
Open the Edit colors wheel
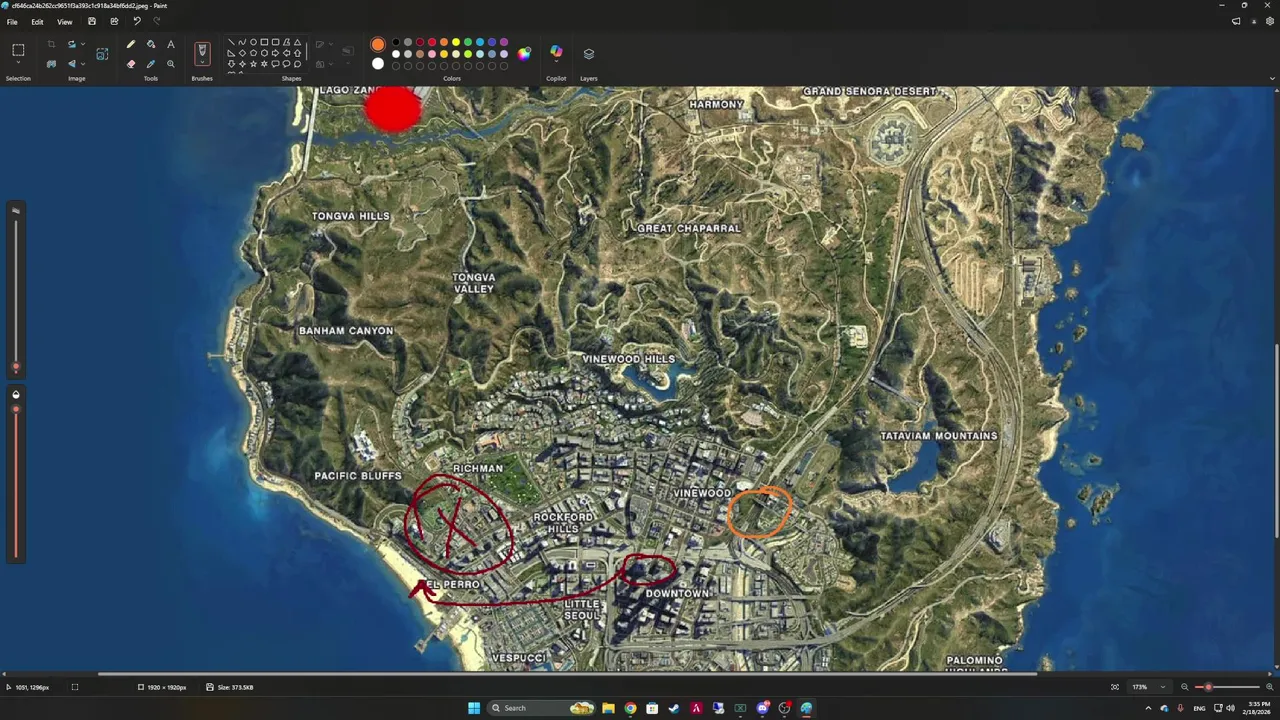[x=524, y=54]
